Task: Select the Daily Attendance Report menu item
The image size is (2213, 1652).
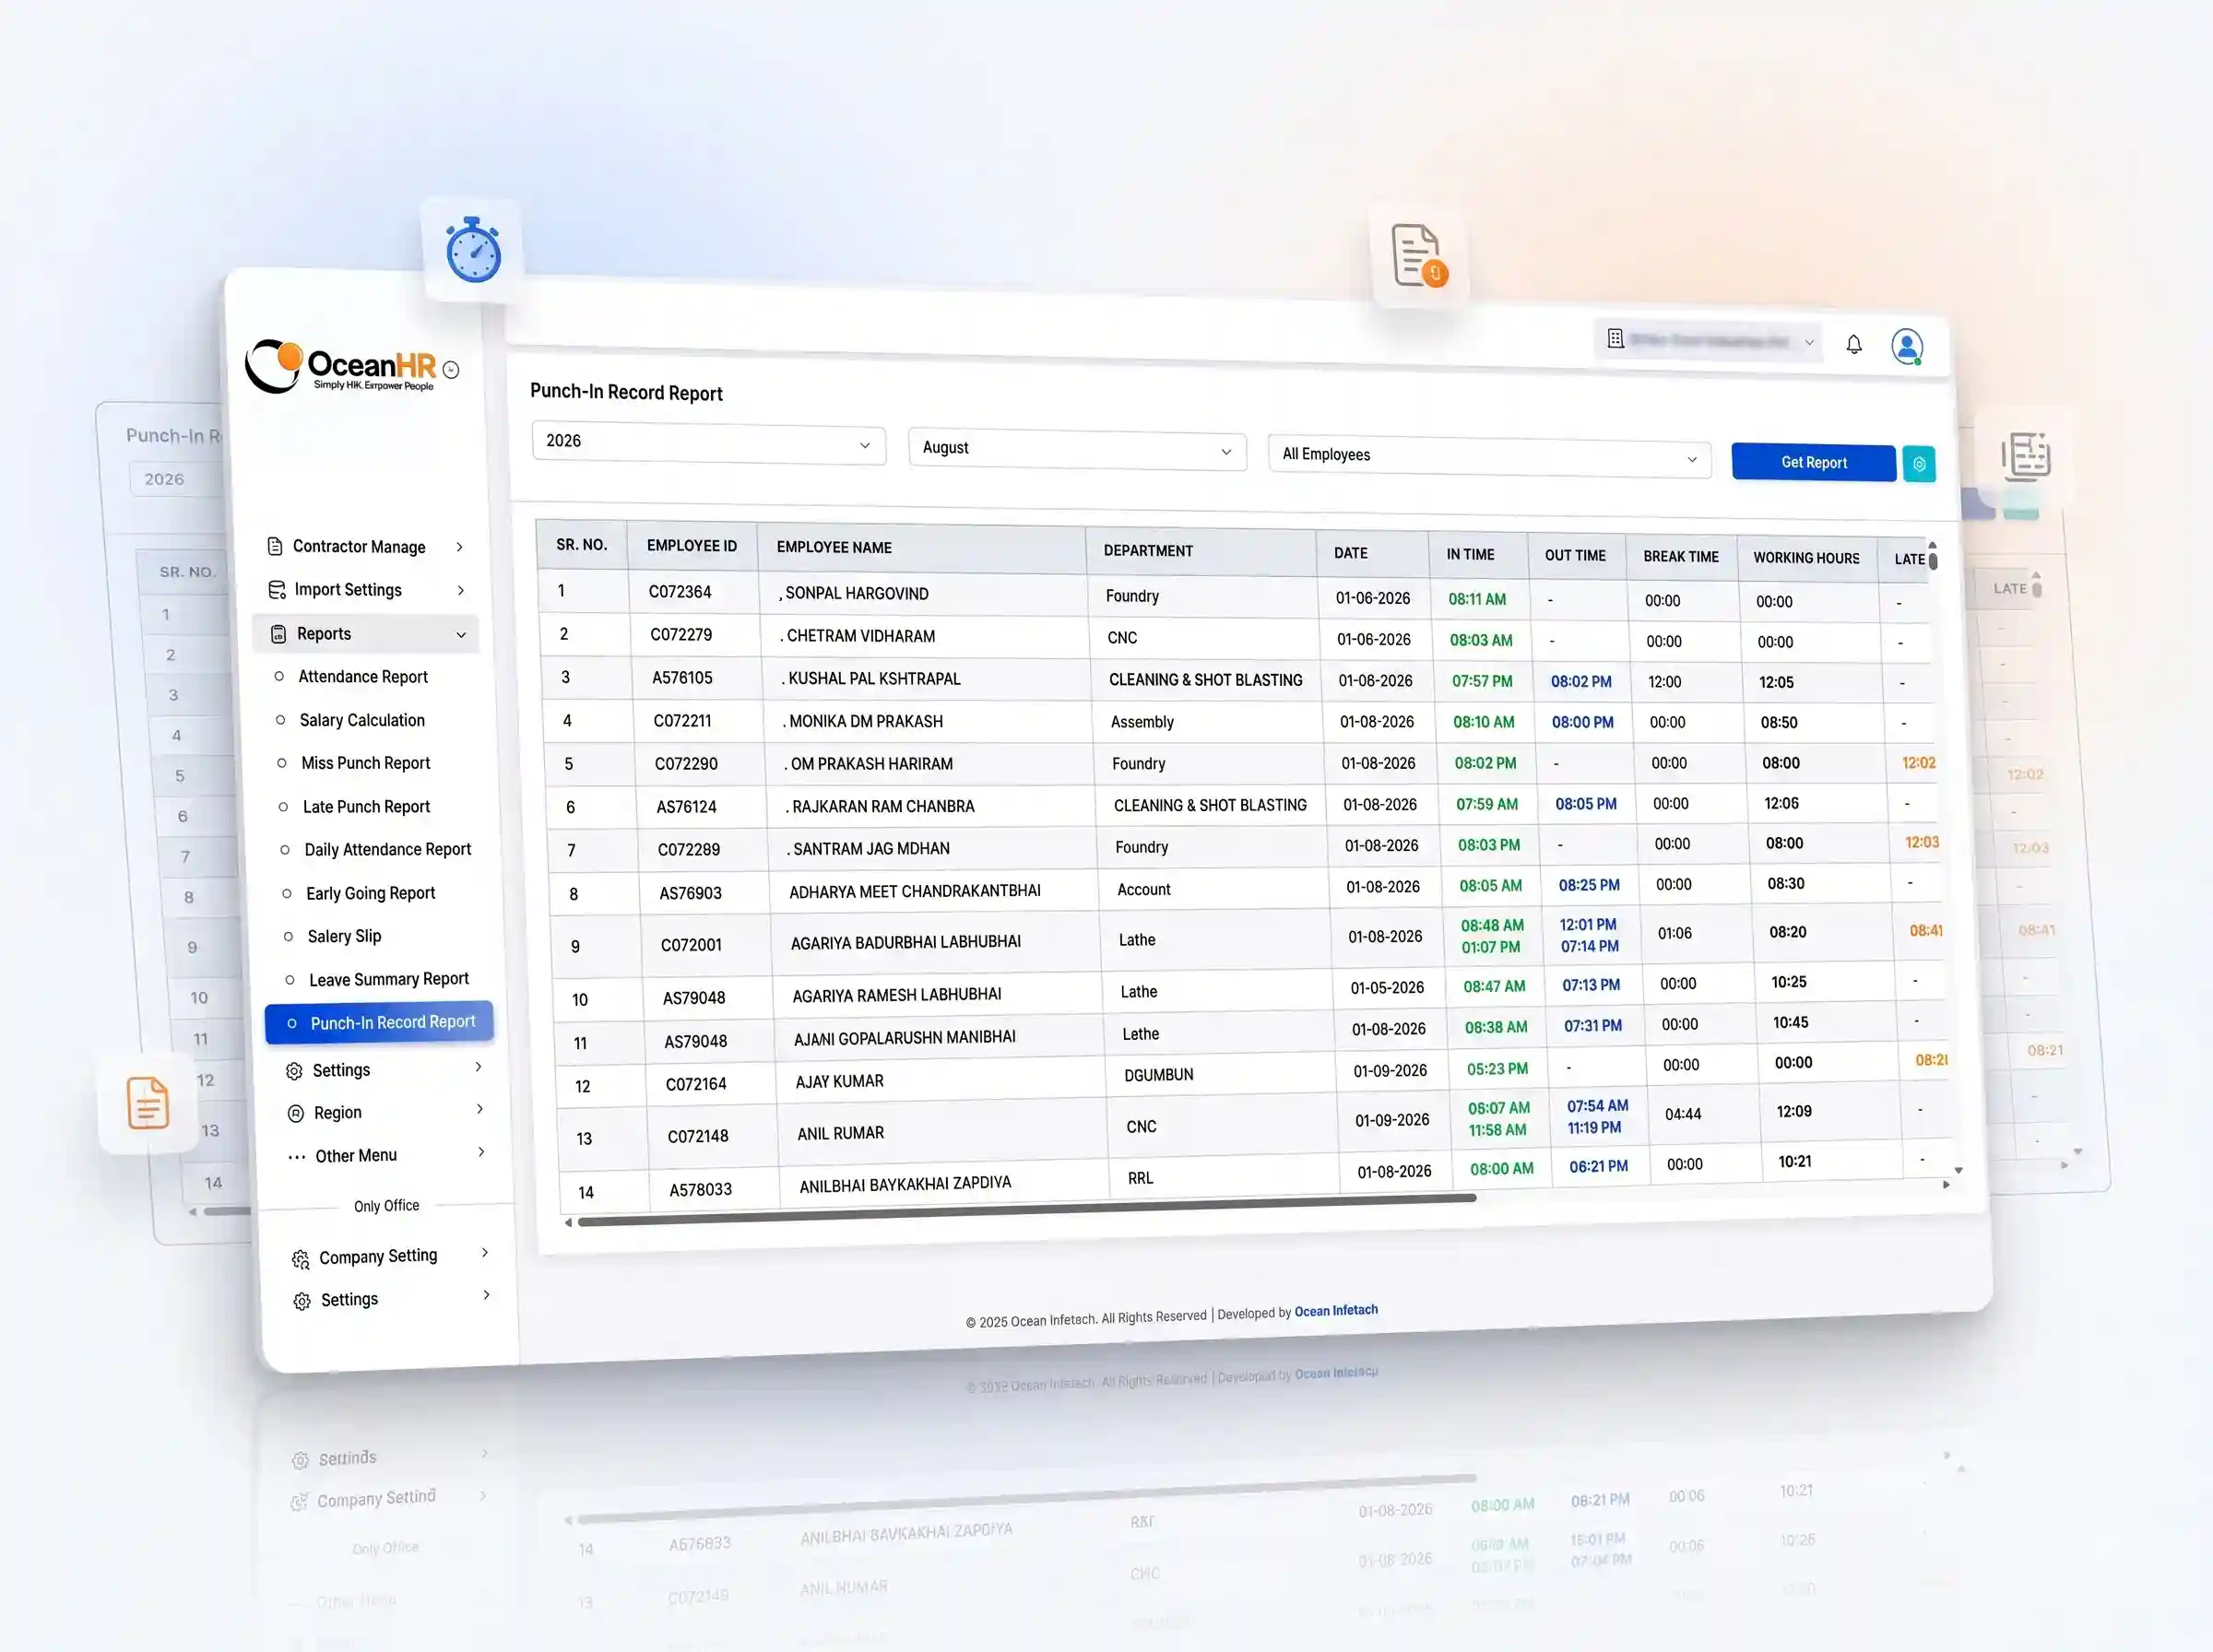Action: coord(387,850)
